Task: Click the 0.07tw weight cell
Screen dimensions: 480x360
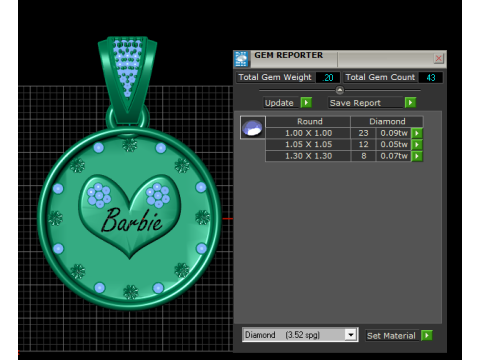Action: tap(394, 156)
